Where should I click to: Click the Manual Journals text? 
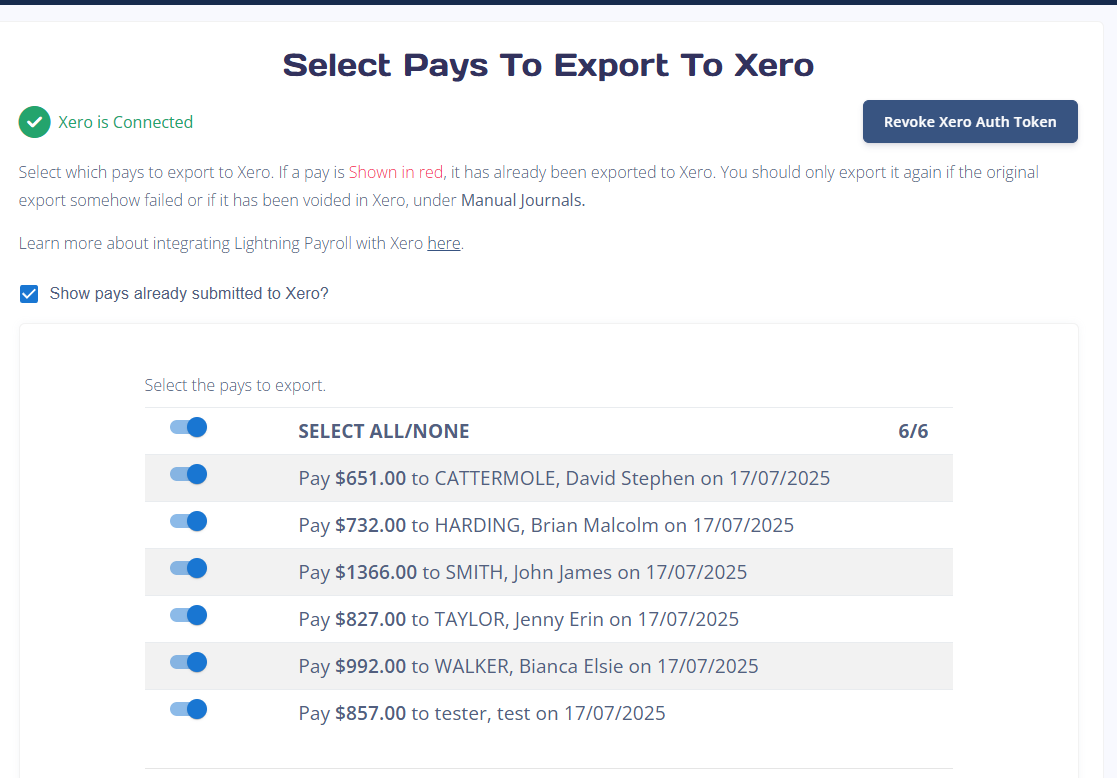(522, 200)
